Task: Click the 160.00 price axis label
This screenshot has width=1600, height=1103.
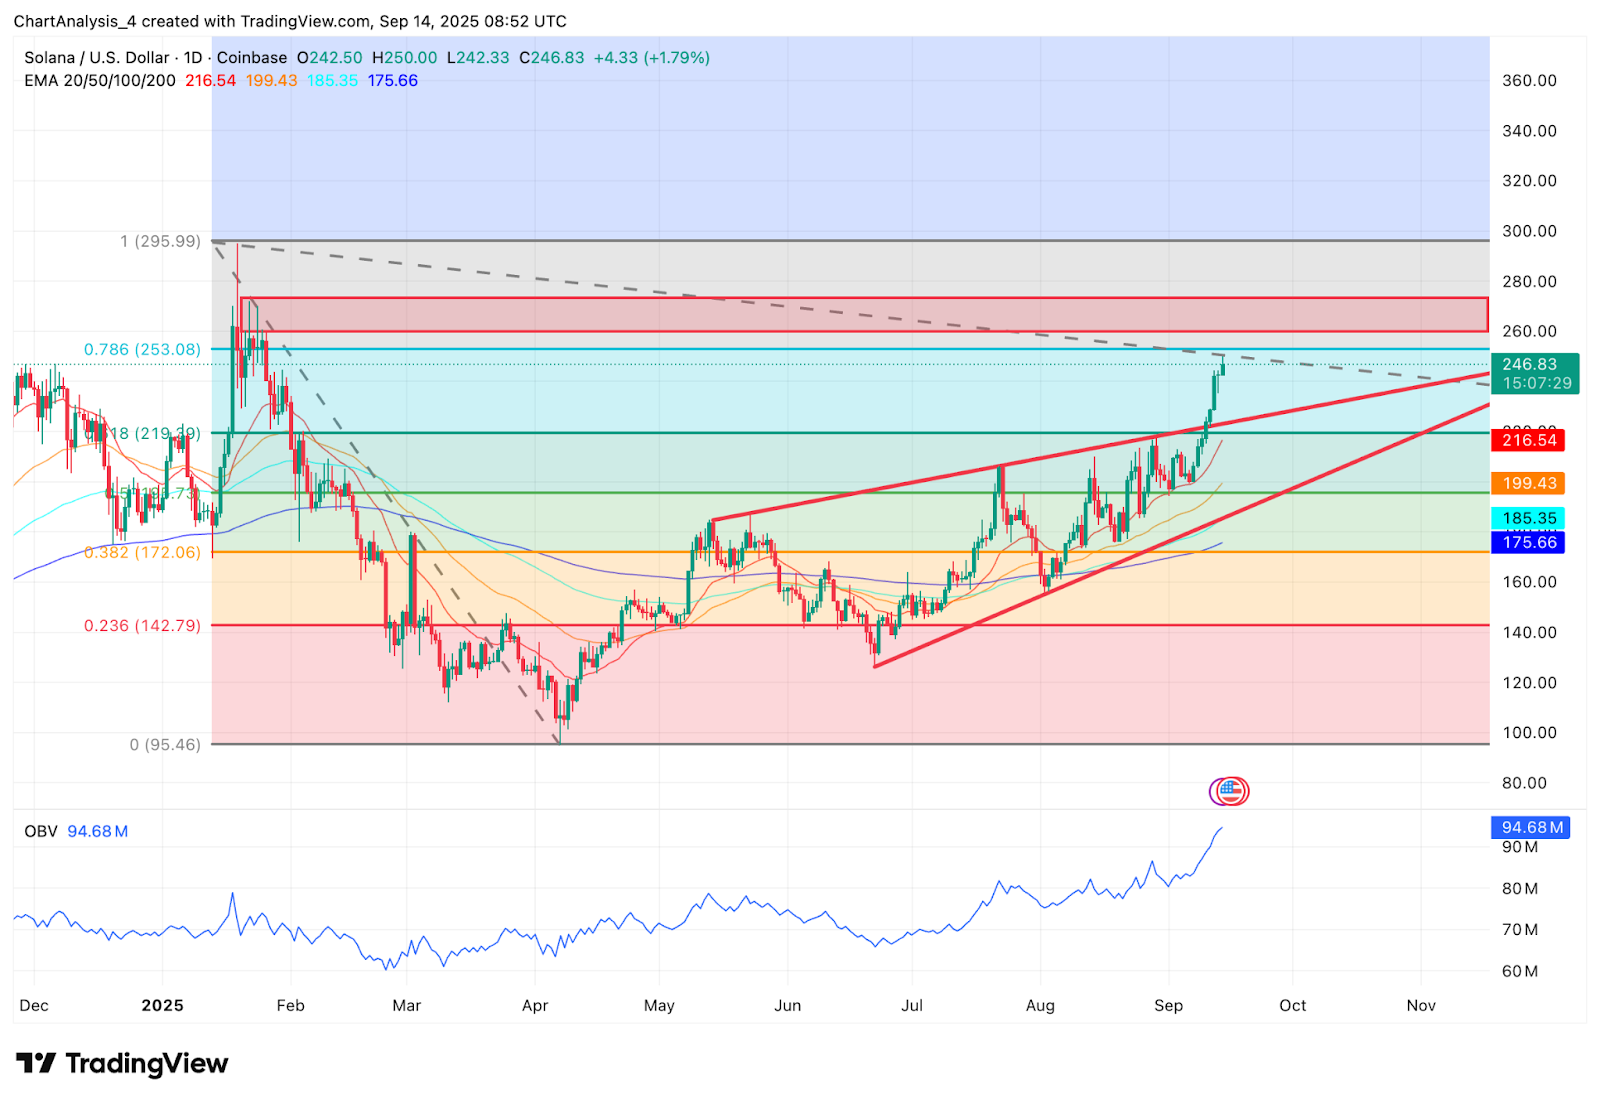Action: pos(1529,582)
